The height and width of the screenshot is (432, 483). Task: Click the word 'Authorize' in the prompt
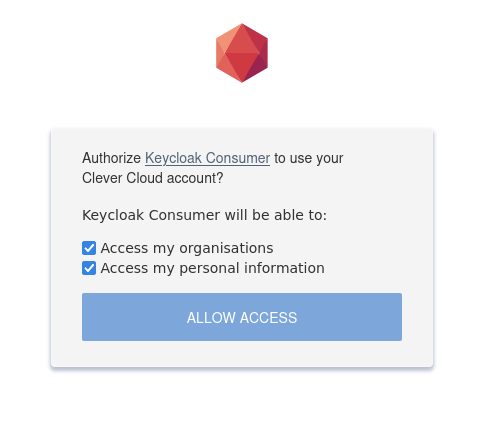point(112,158)
